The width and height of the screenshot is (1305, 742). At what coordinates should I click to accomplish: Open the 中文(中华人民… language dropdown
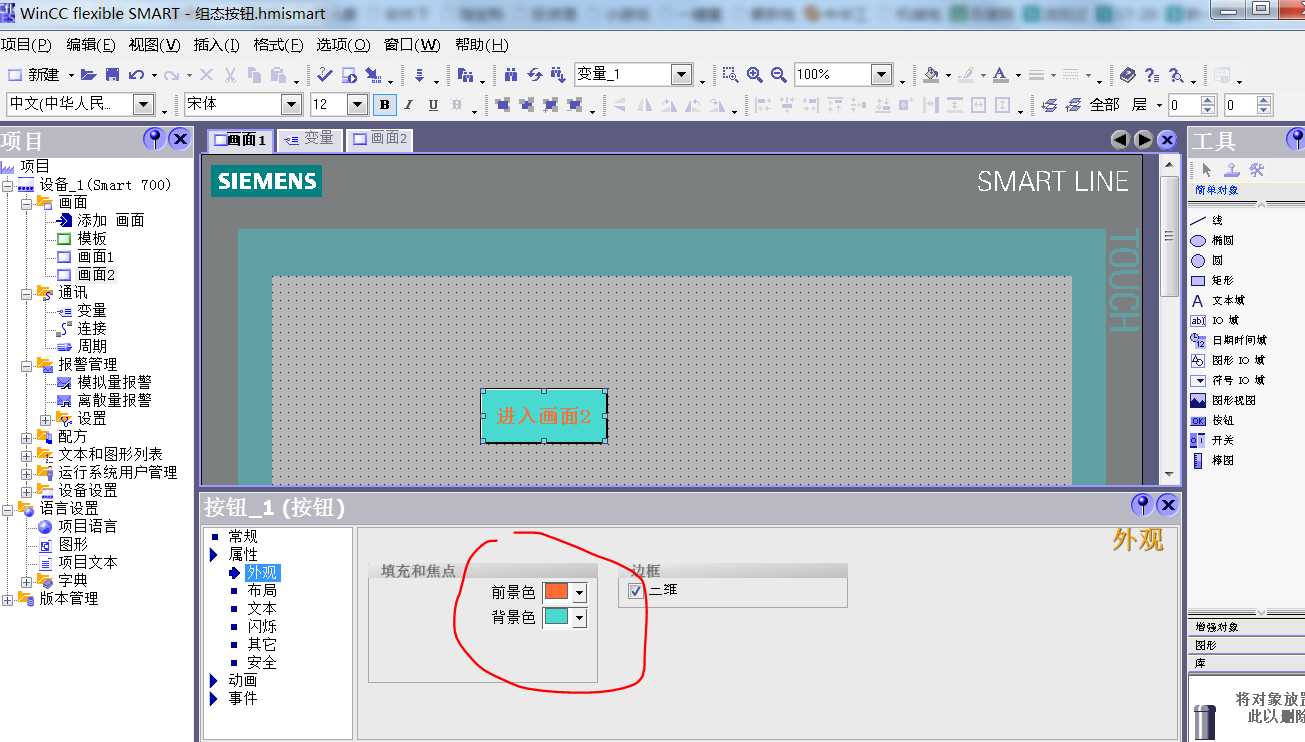143,104
